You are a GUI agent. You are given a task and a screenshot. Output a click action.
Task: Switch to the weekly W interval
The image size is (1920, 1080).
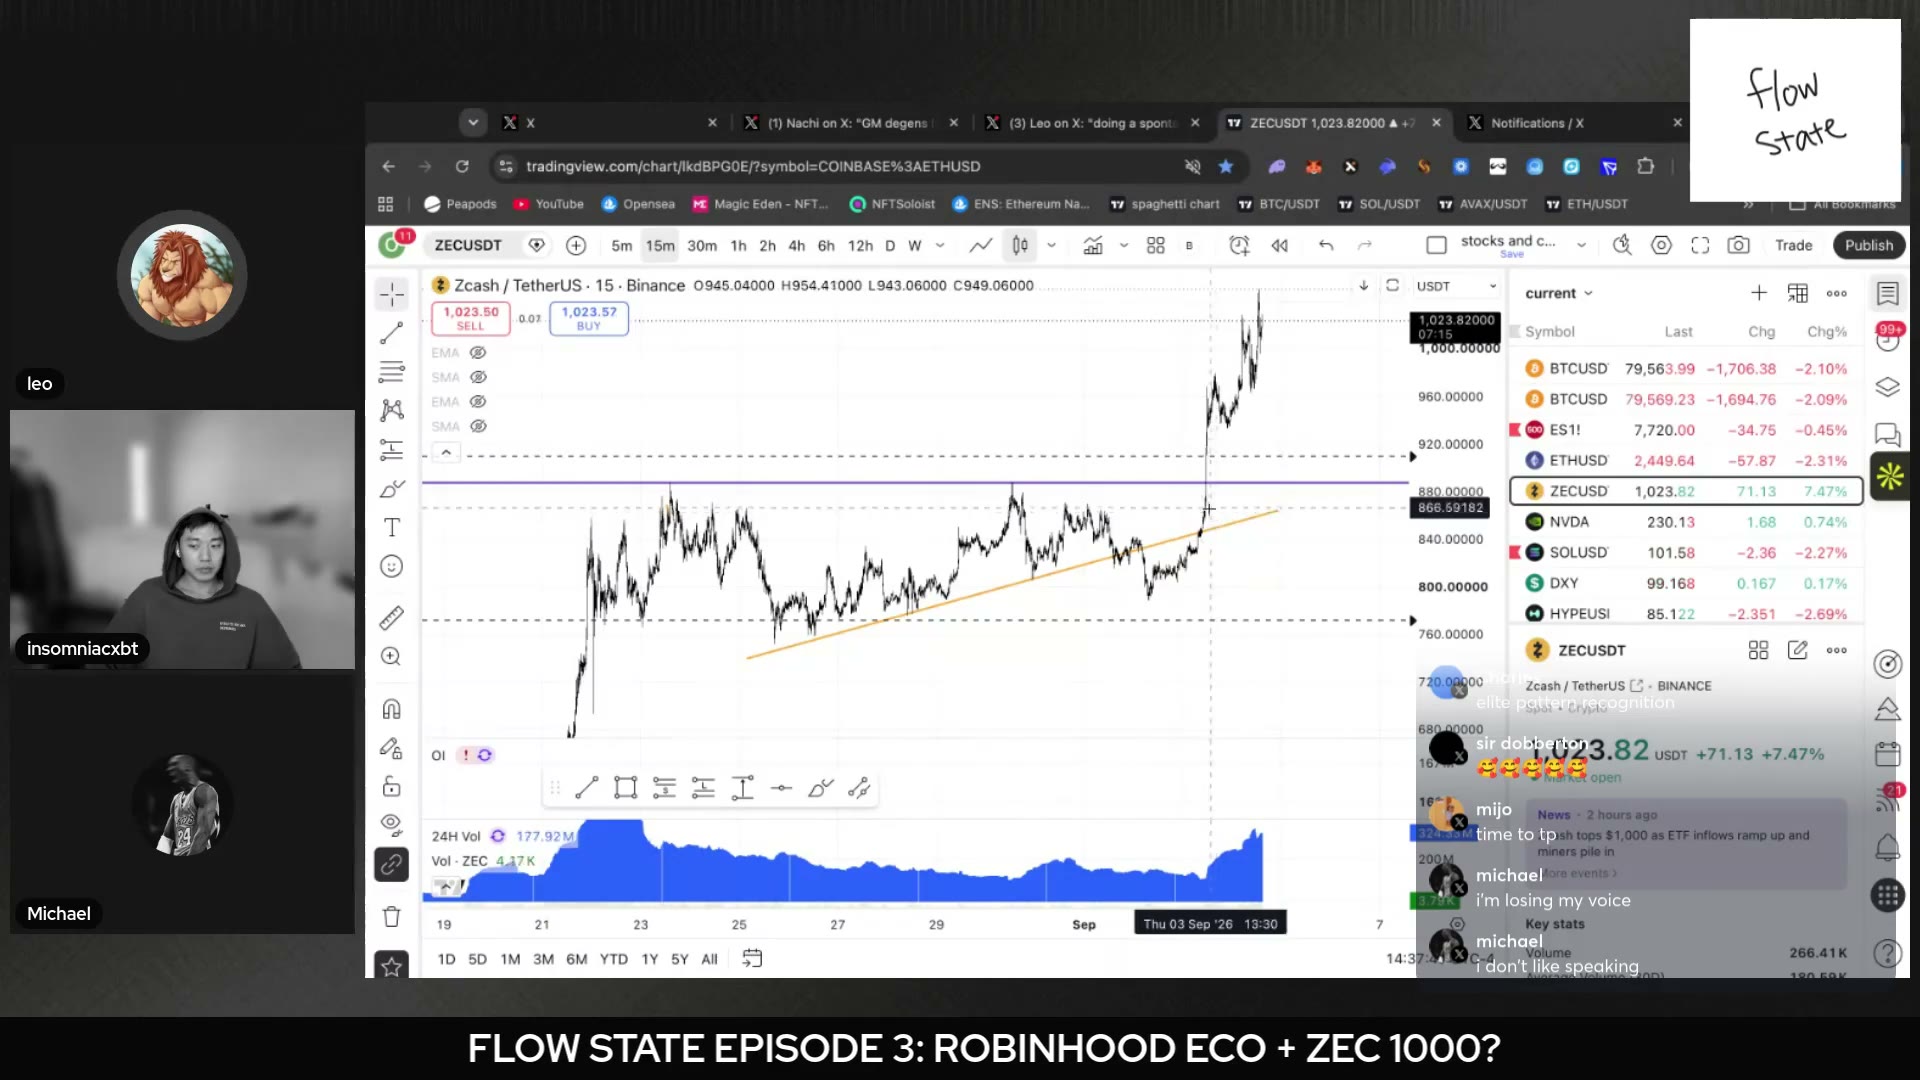(914, 245)
